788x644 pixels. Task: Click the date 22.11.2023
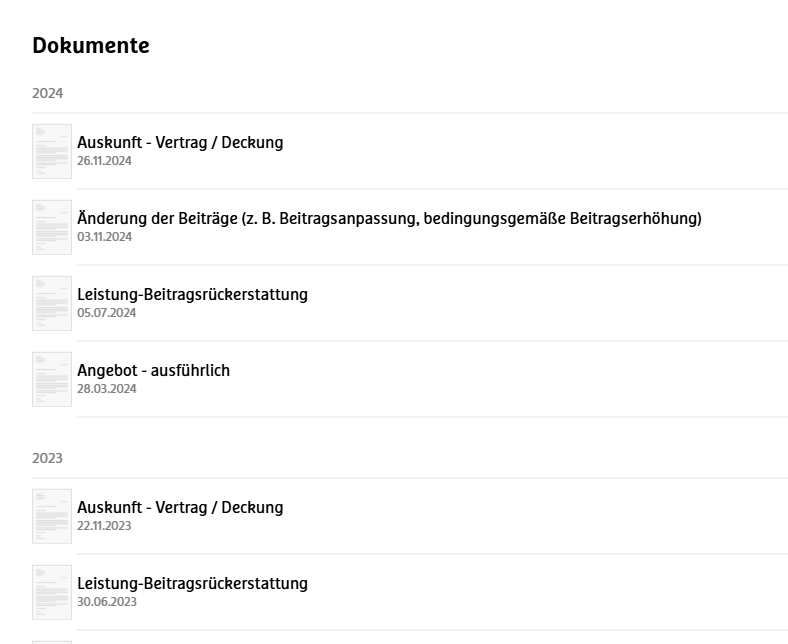tap(104, 526)
